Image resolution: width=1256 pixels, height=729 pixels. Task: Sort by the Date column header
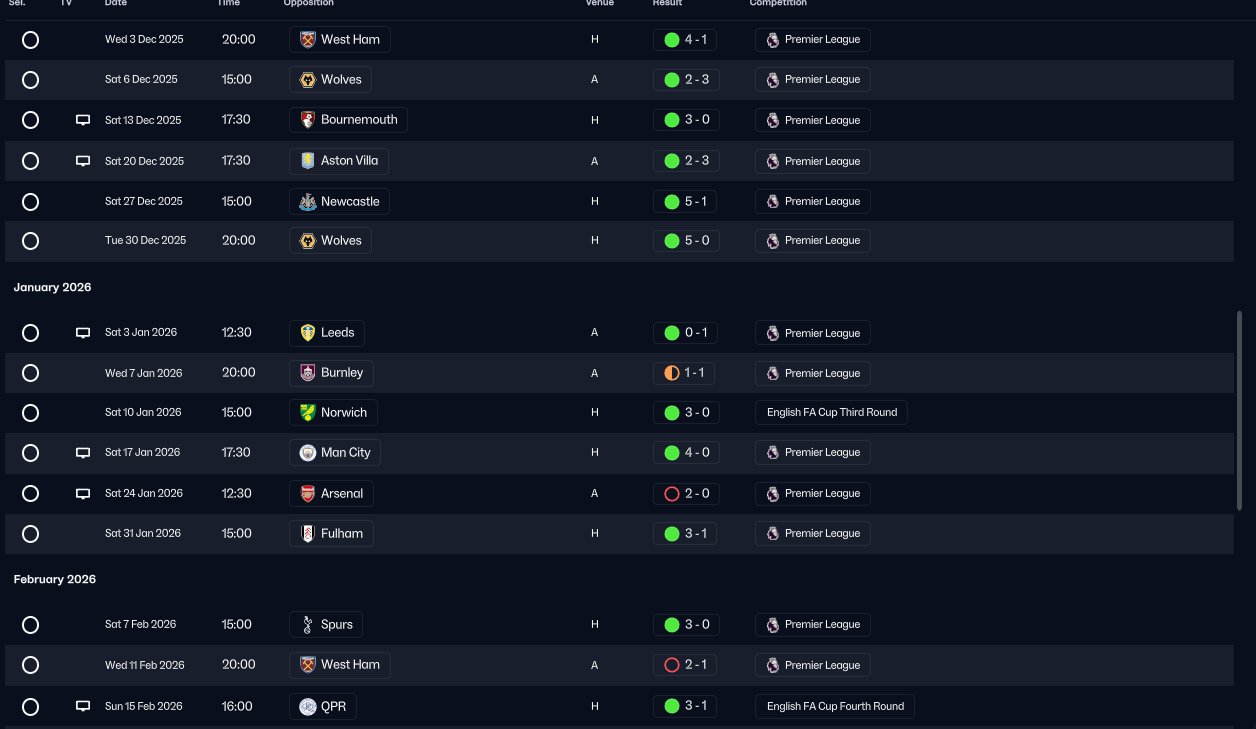pos(116,3)
